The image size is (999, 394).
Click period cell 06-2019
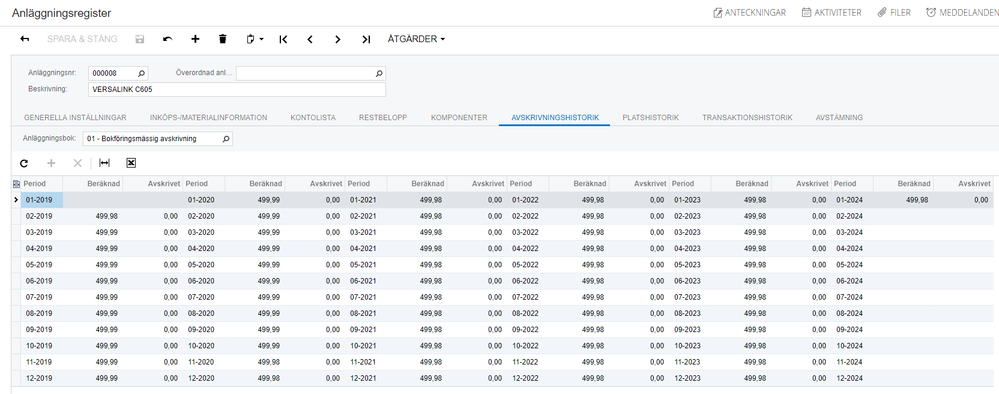tap(42, 281)
